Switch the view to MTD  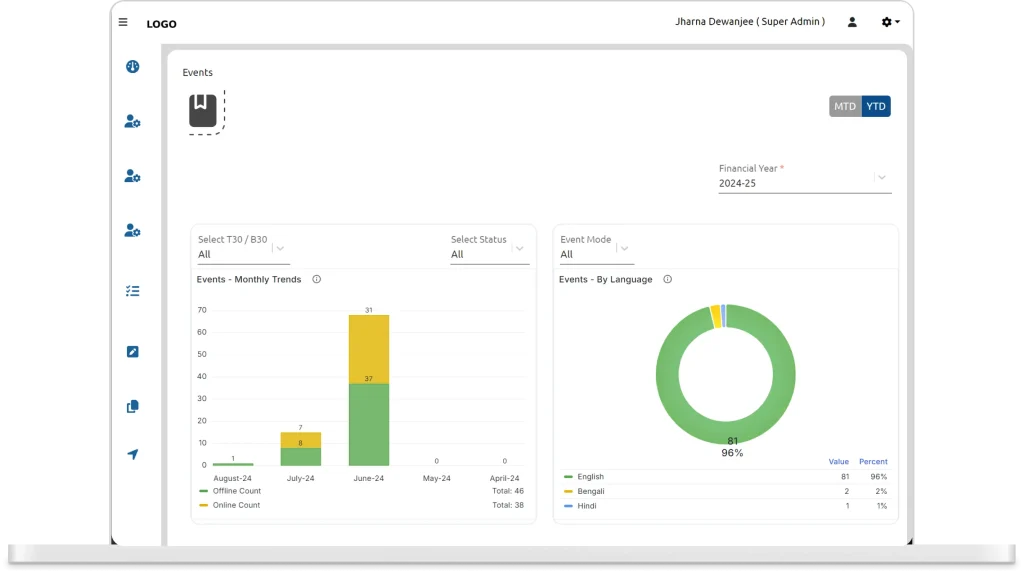[845, 107]
